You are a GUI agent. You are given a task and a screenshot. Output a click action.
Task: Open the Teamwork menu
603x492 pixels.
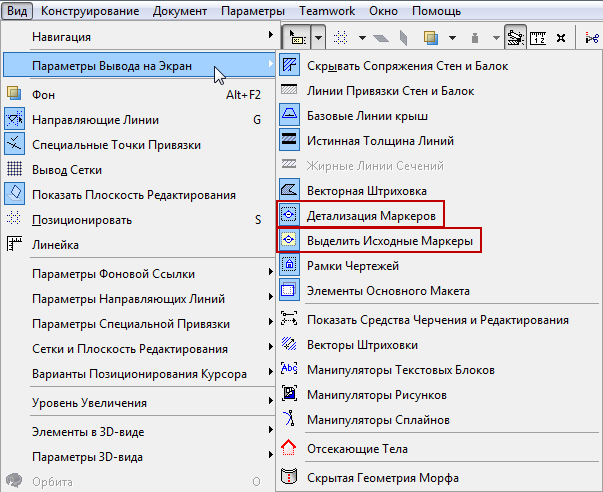click(x=327, y=11)
